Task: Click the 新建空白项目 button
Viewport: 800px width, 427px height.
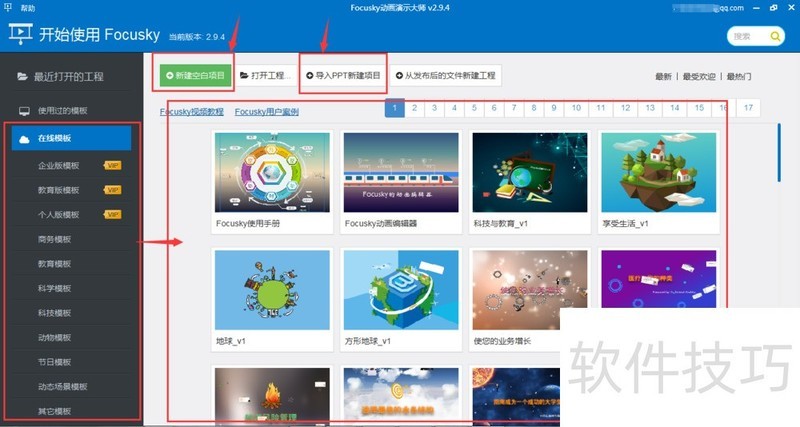Action: tap(195, 76)
